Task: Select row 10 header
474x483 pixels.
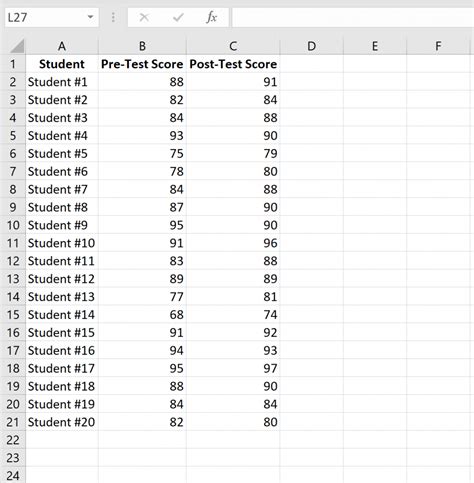Action: [13, 225]
